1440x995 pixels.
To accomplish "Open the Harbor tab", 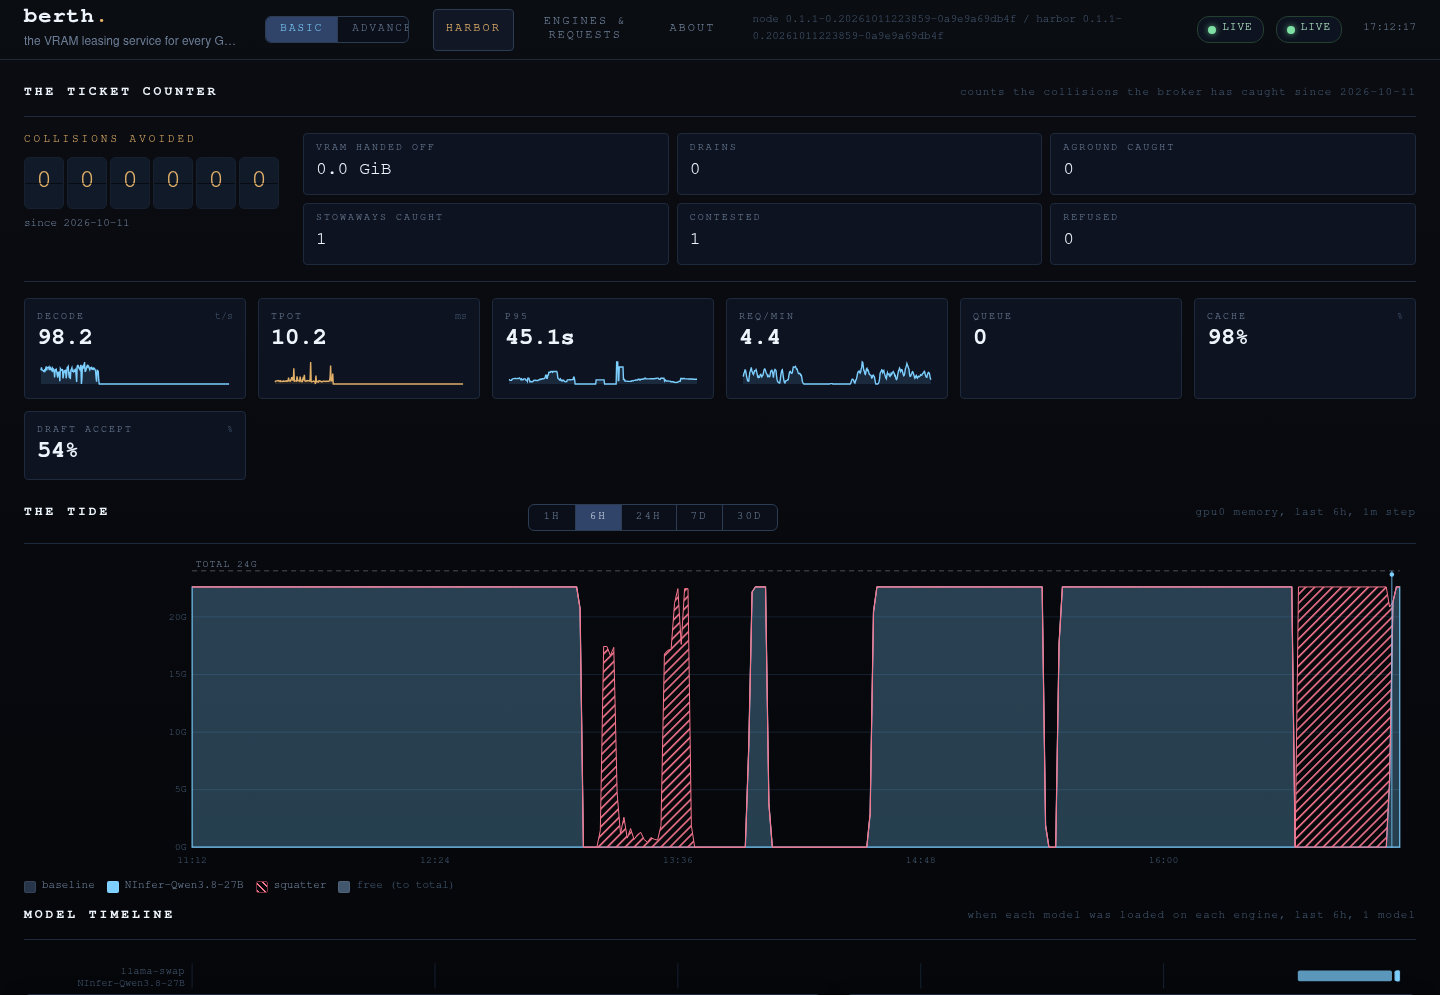I will coord(473,29).
